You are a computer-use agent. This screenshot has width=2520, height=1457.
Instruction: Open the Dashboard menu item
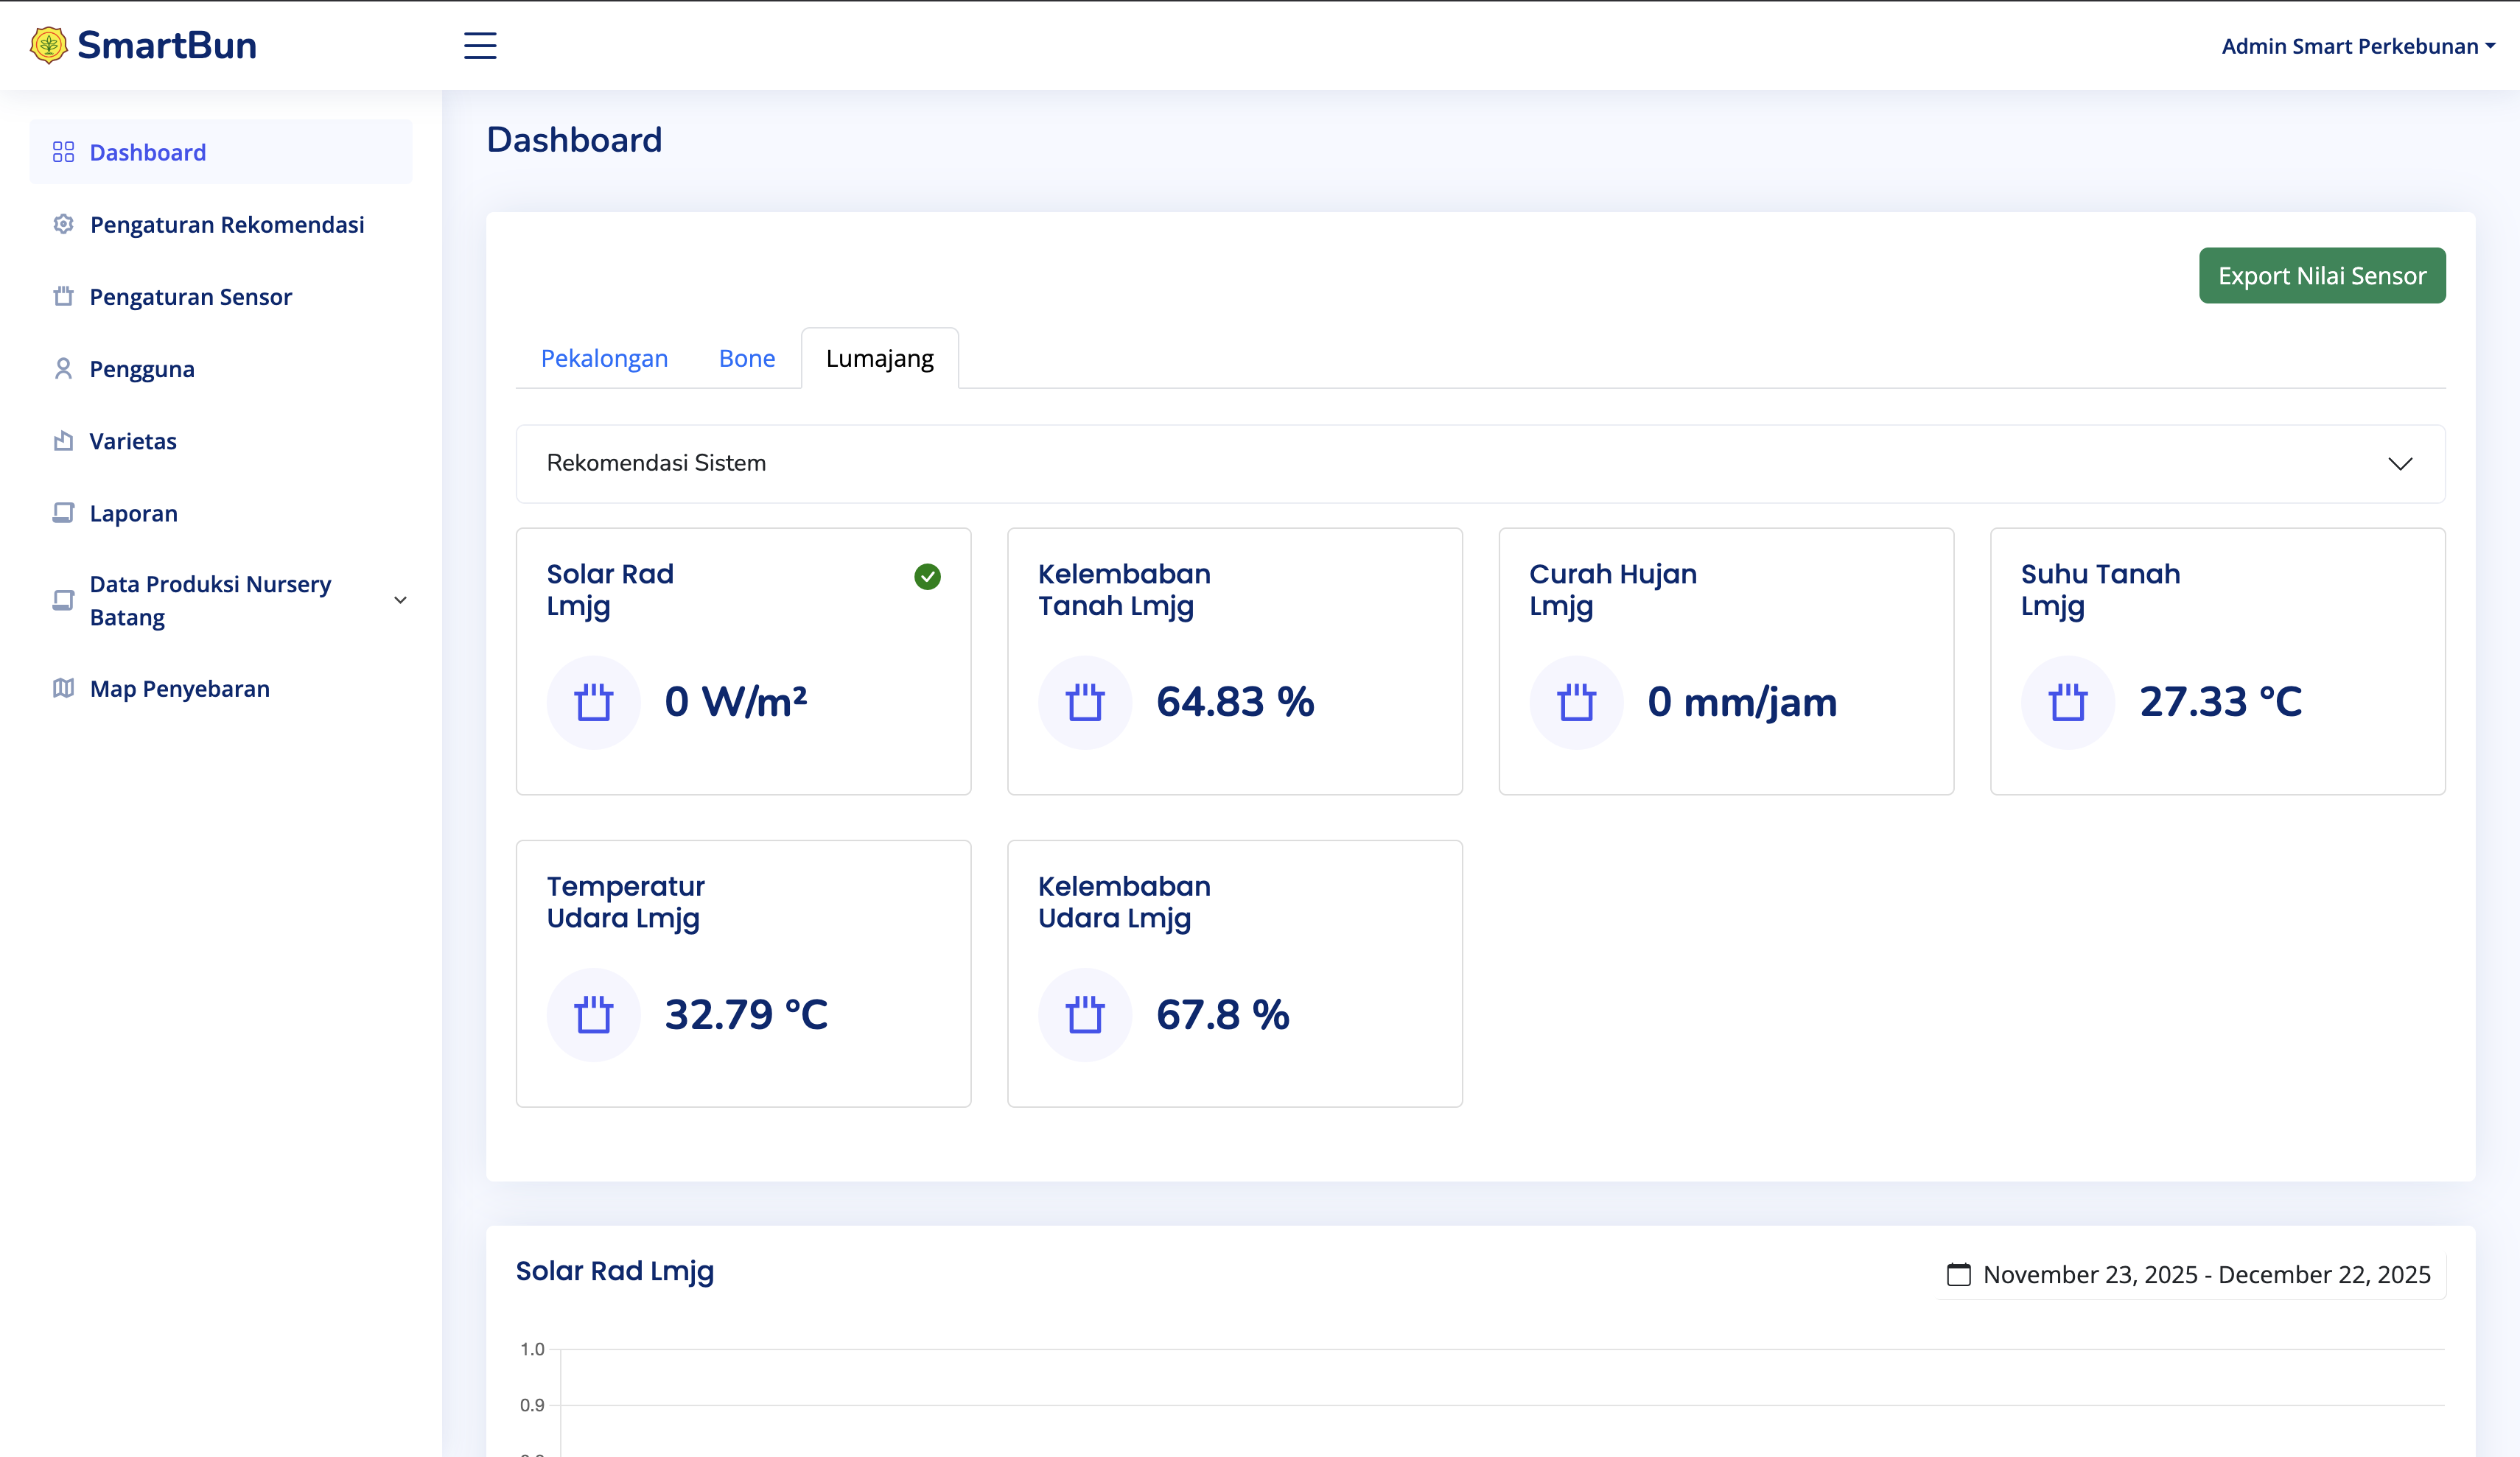tap(220, 152)
